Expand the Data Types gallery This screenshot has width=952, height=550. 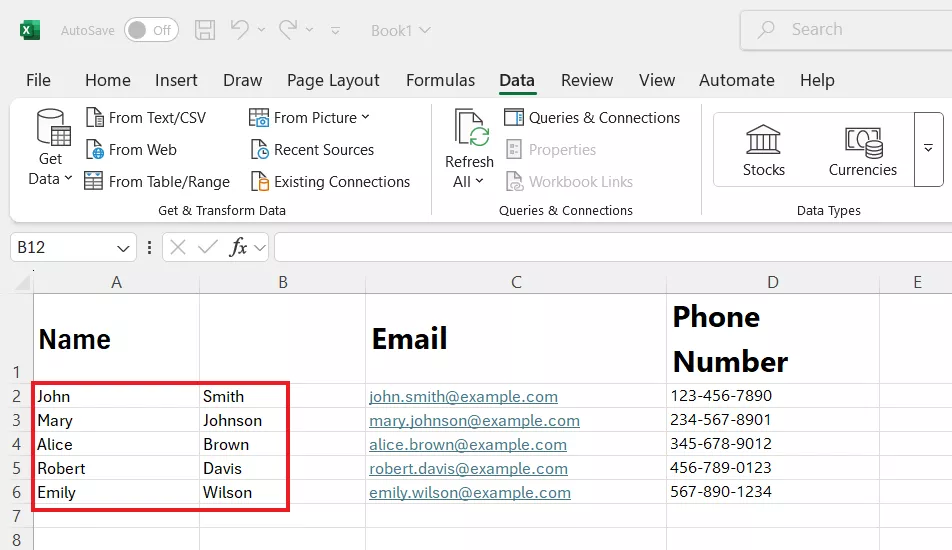pos(928,149)
